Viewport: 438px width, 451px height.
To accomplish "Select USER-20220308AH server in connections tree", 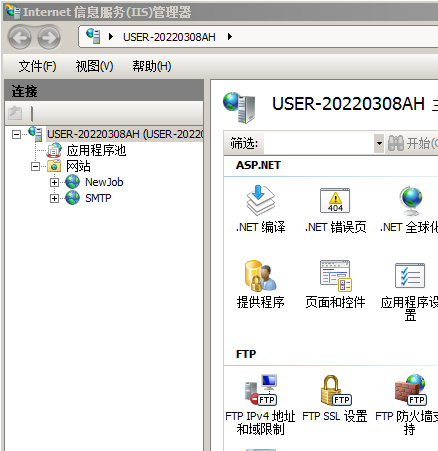I will 125,134.
